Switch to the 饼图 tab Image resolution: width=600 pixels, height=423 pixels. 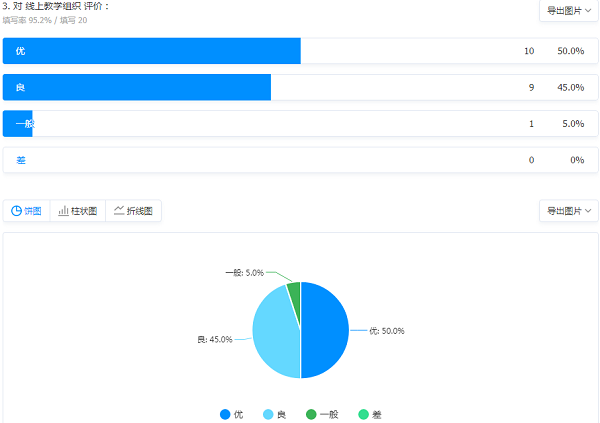pos(27,211)
